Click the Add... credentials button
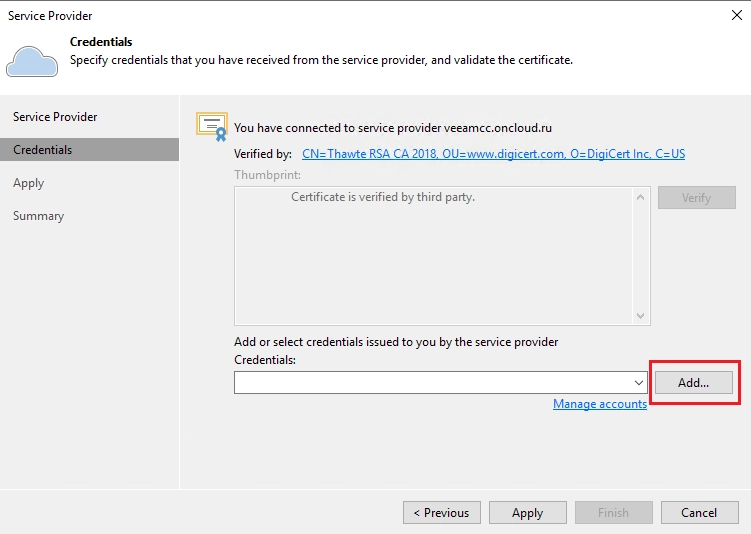 pos(693,382)
